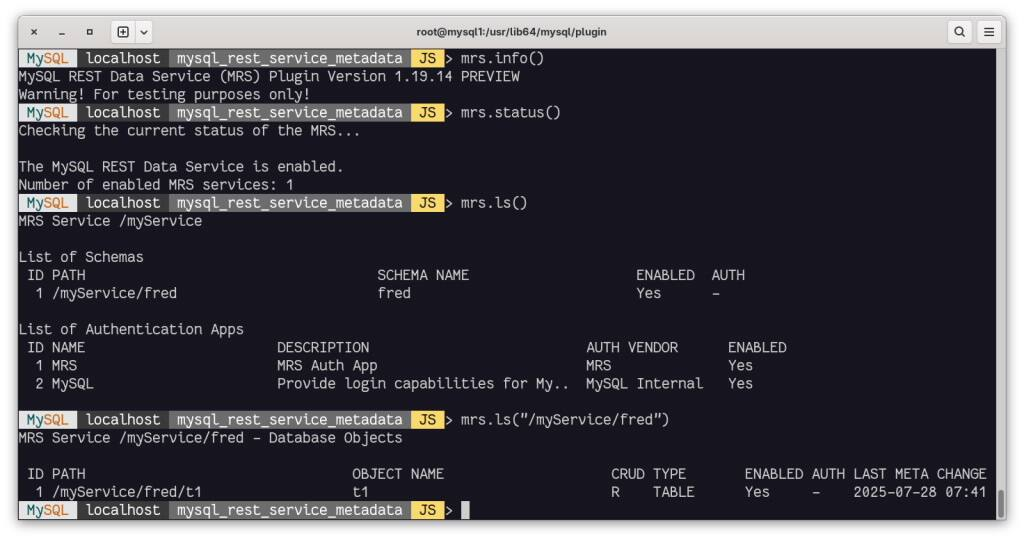Click the Plugin Version 1.19.14 PREVIEW line
This screenshot has width=1024, height=540.
[x=269, y=76]
